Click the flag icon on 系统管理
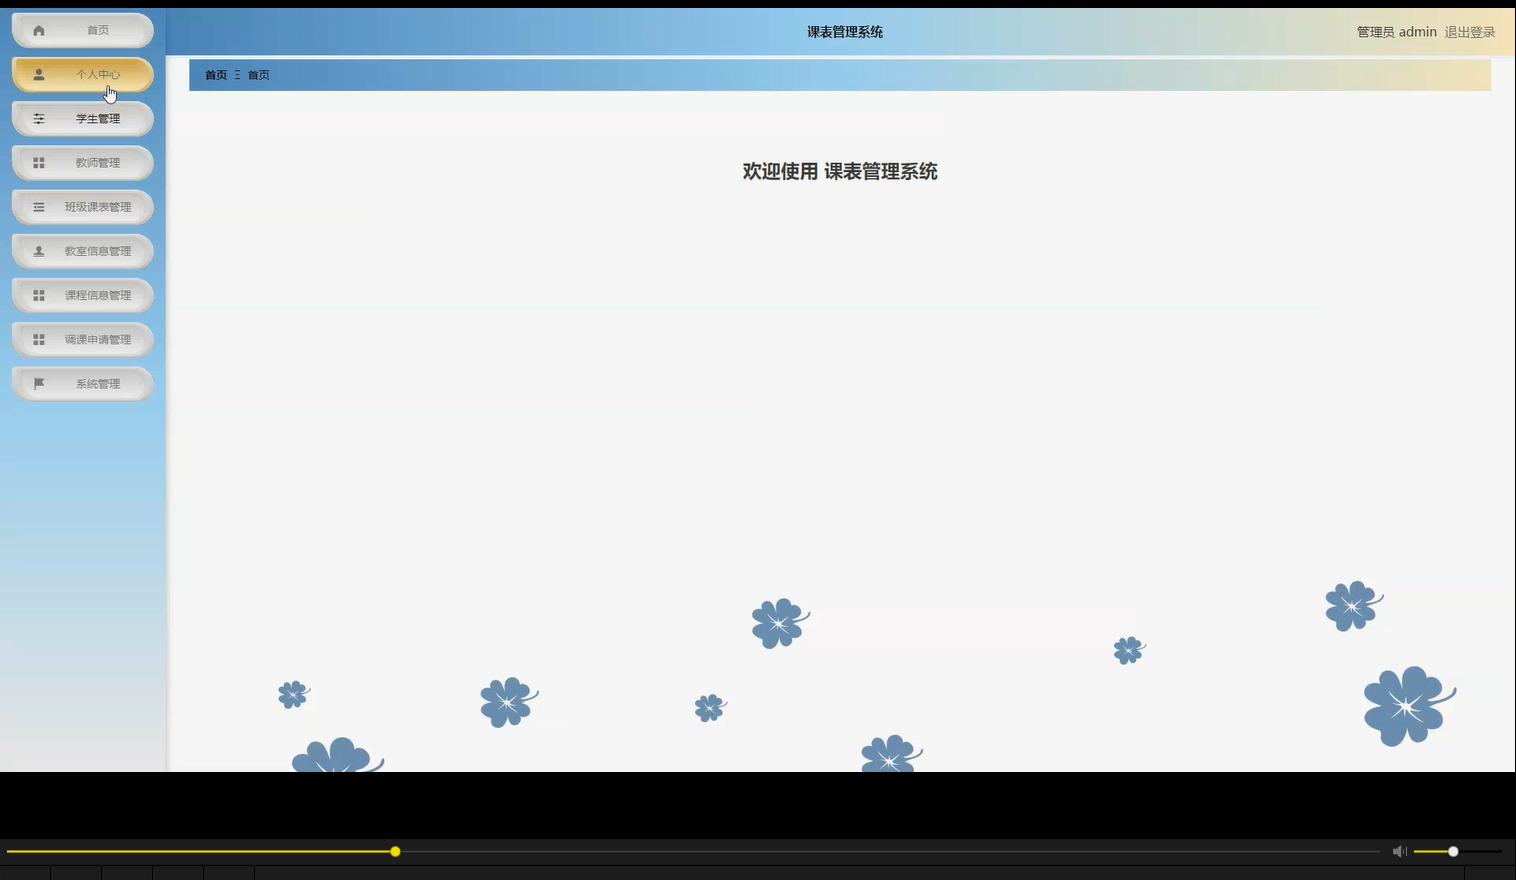 click(38, 382)
